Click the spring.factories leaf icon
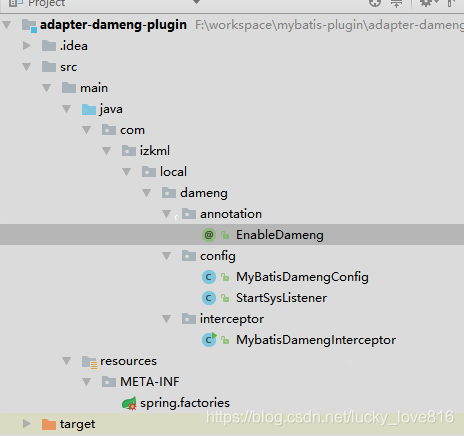464x436 pixels. 129,403
